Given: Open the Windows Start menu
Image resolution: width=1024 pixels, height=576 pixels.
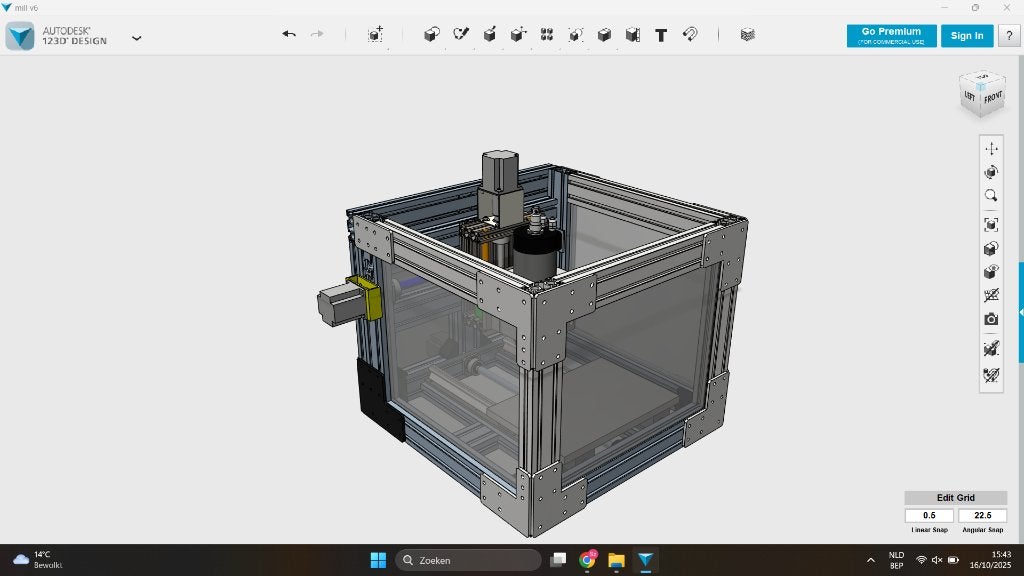Looking at the screenshot, I should 378,560.
